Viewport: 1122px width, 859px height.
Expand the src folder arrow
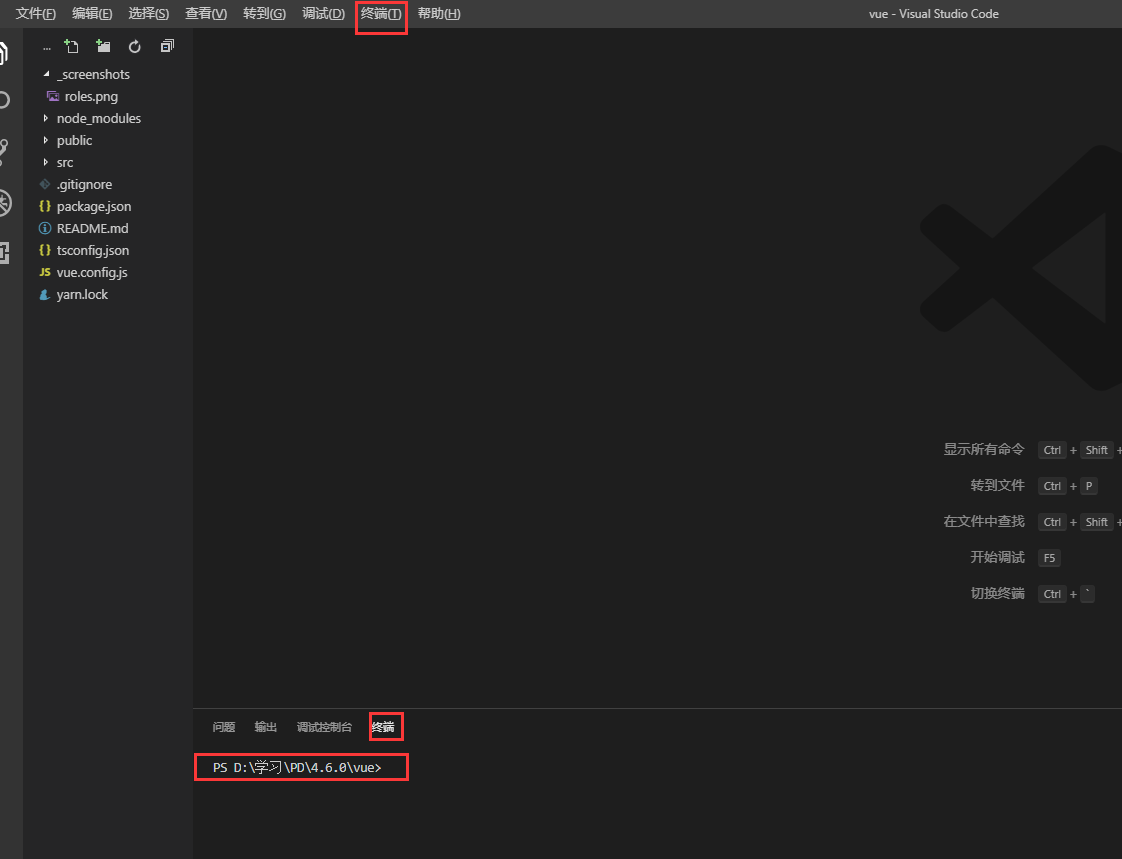(x=46, y=162)
